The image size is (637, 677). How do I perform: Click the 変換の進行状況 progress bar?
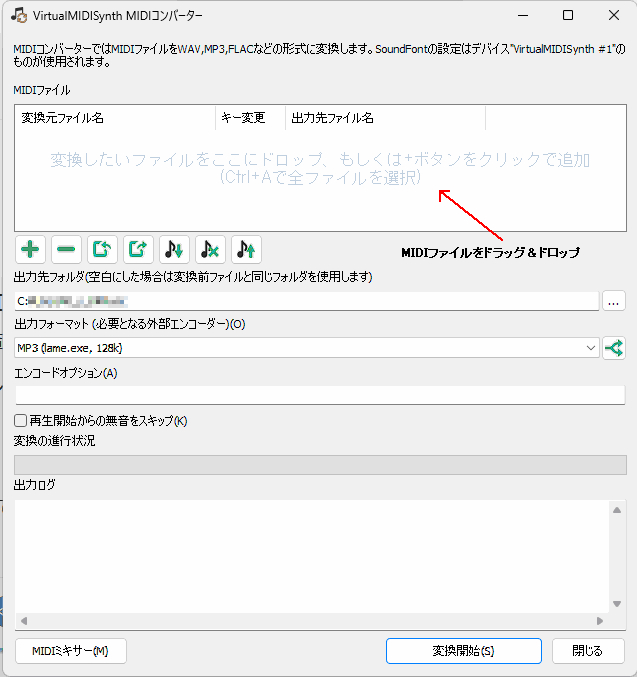pos(320,465)
